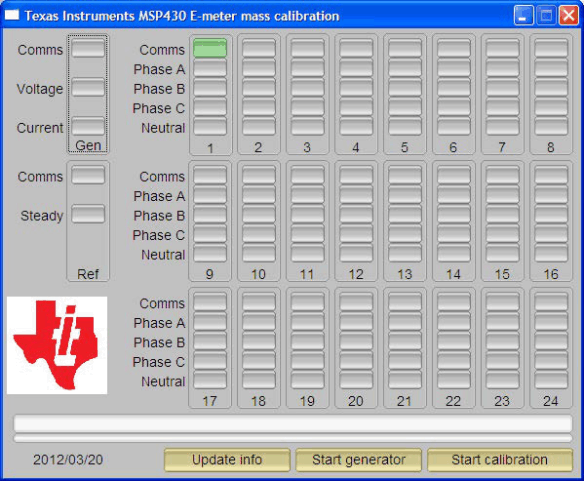584x481 pixels.
Task: Click the Phase A indicator of meter 9
Action: [210, 195]
